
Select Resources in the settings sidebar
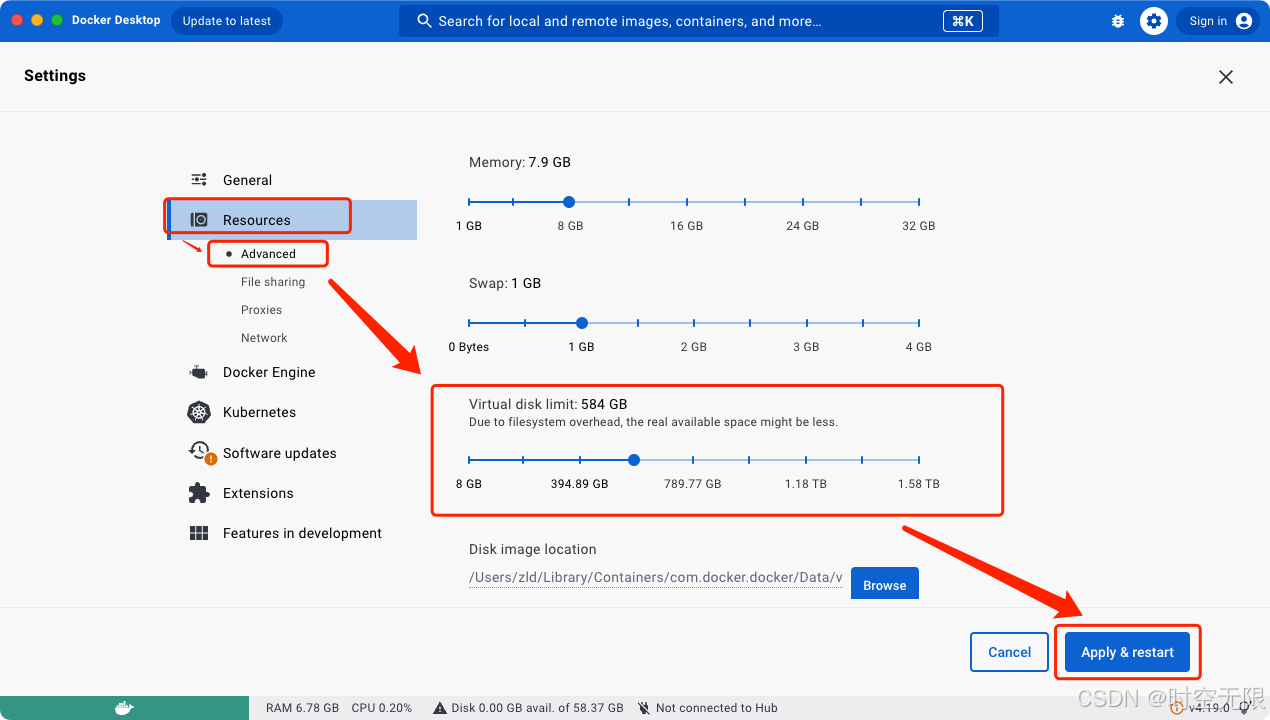[293, 220]
